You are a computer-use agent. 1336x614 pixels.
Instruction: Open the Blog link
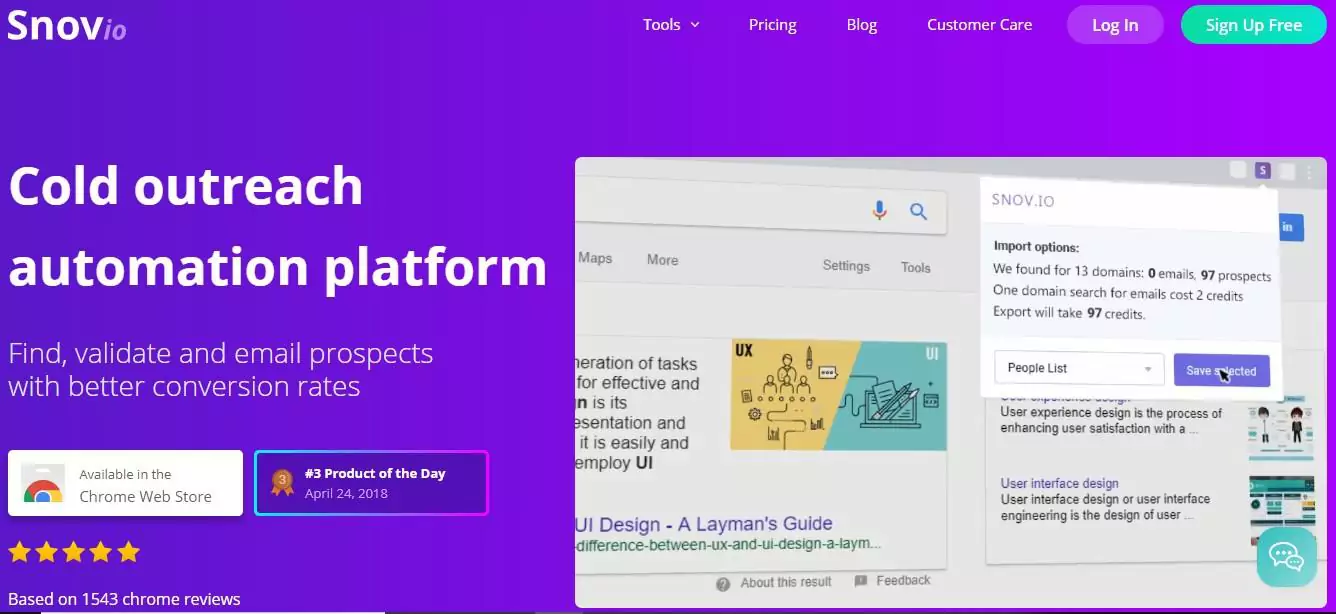[862, 25]
